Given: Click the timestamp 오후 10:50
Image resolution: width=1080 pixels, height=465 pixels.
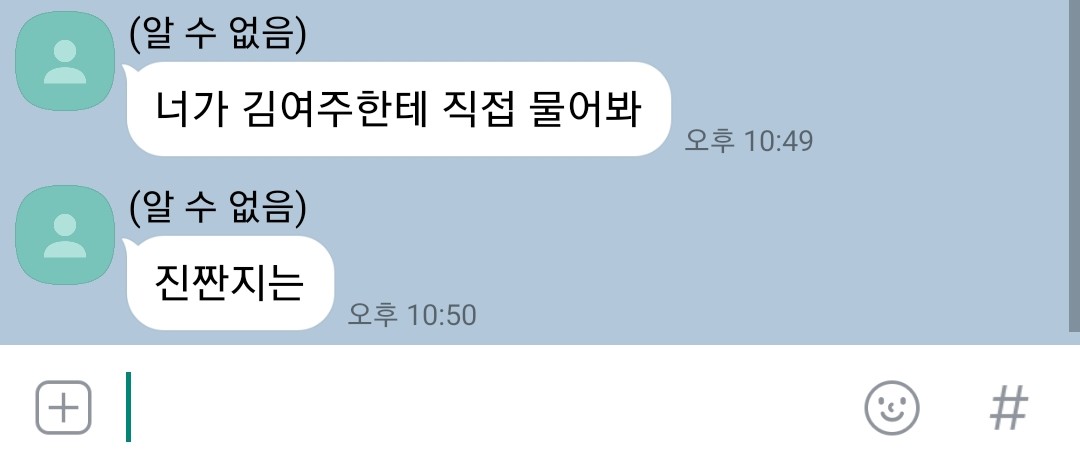Looking at the screenshot, I should [412, 316].
